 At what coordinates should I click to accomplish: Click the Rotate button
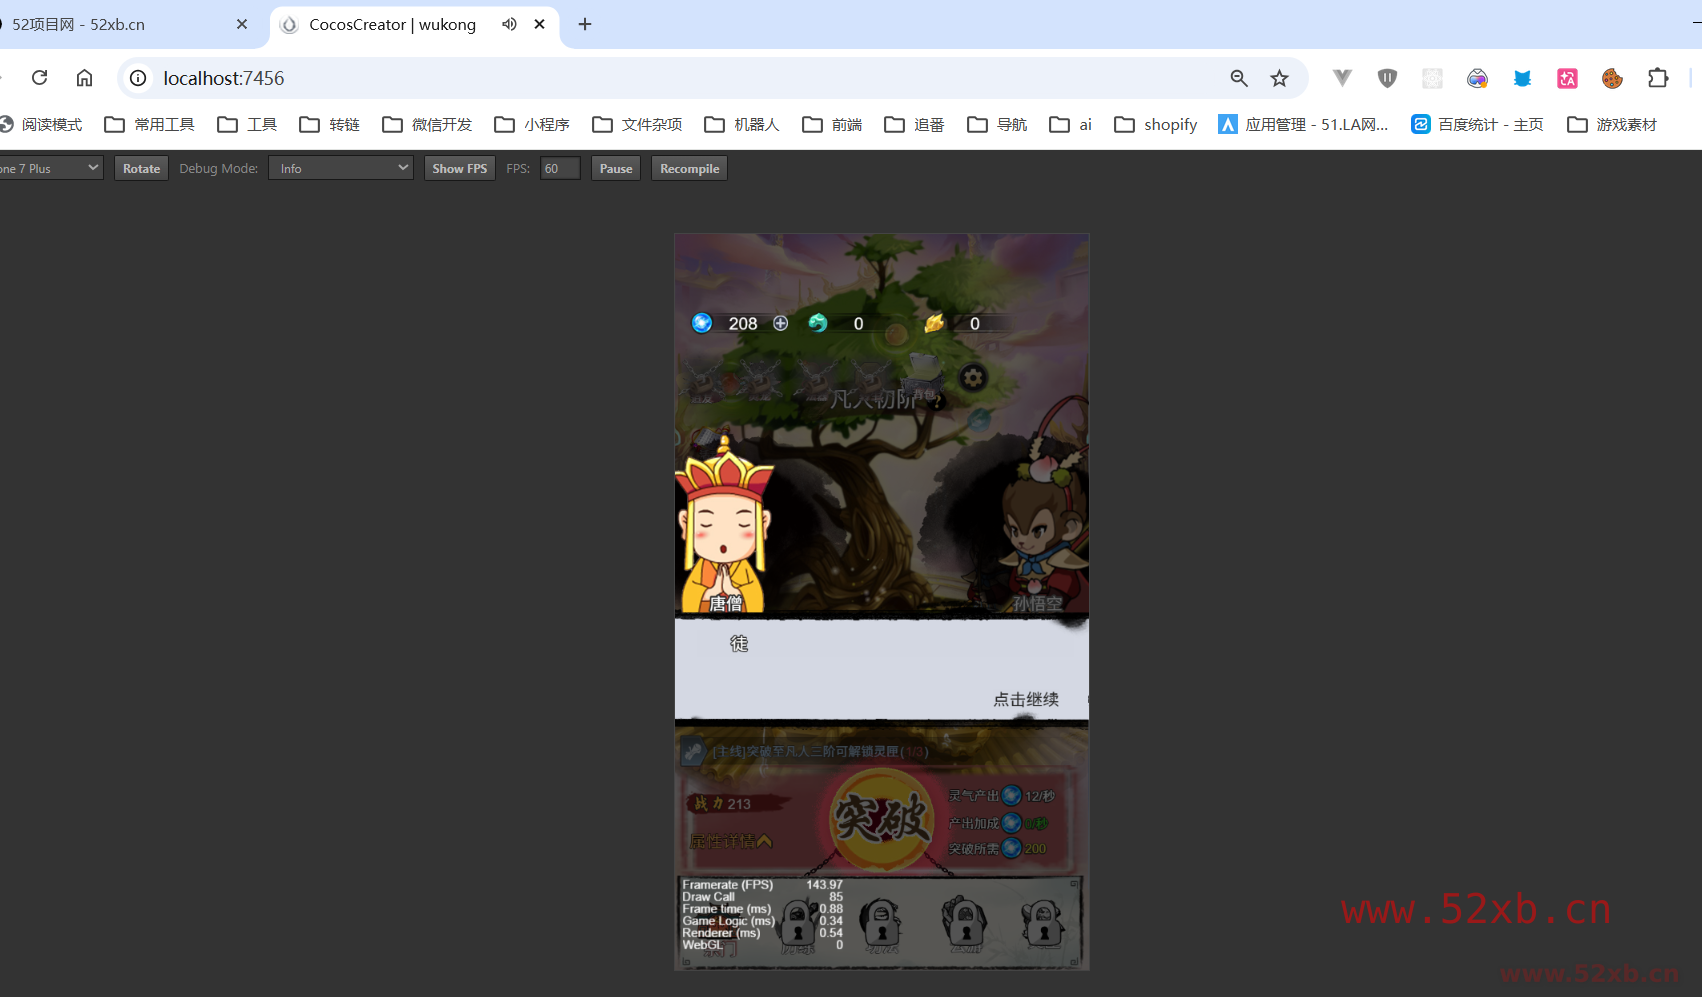141,168
